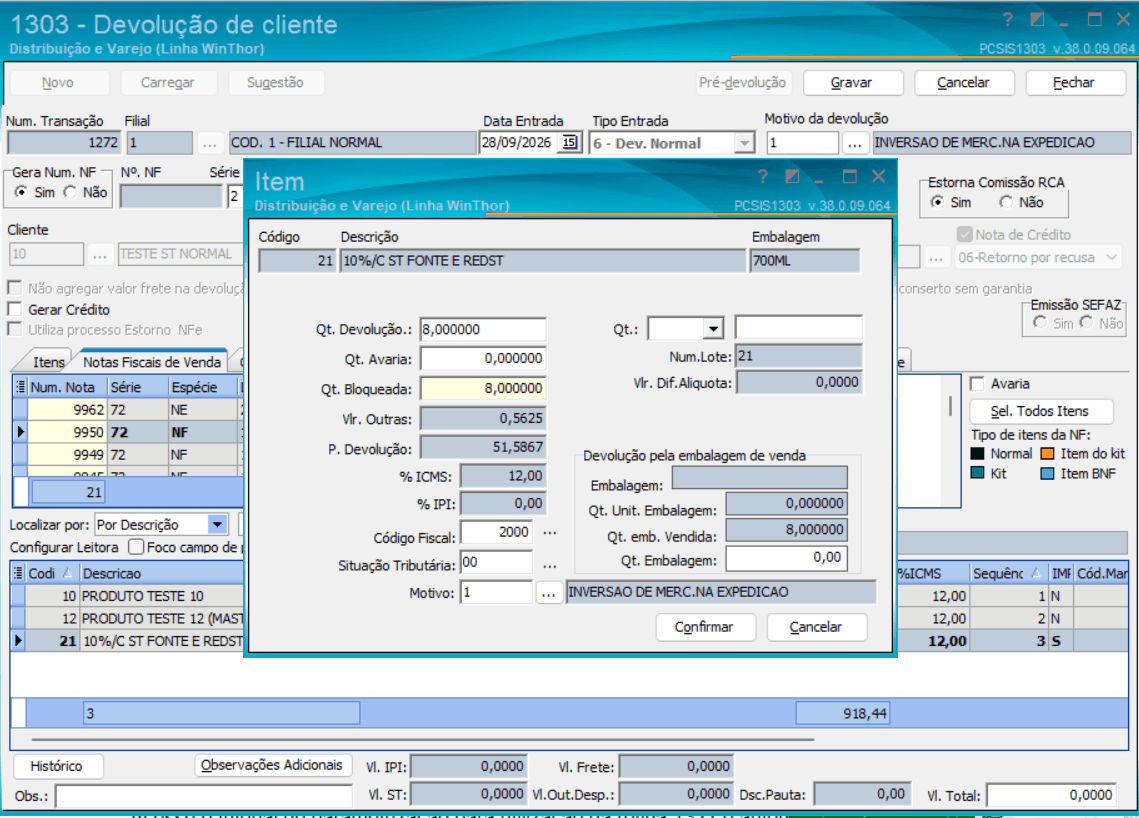Open Cliente lookup ellipsis button

tap(100, 254)
